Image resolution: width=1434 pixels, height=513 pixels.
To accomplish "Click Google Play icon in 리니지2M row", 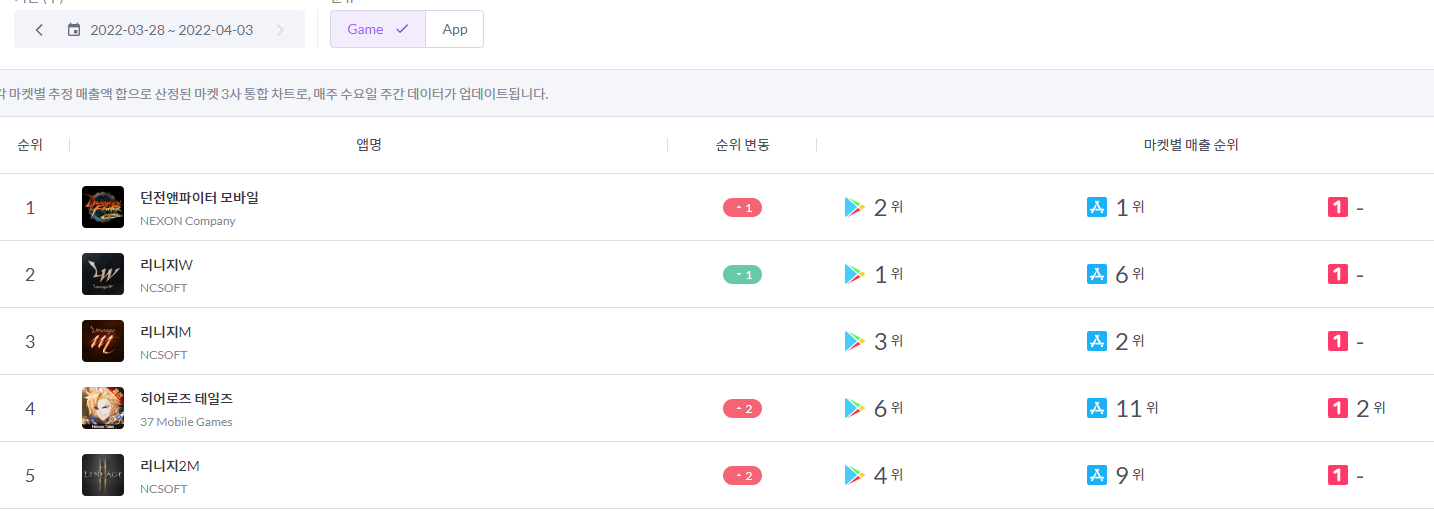I will click(854, 475).
